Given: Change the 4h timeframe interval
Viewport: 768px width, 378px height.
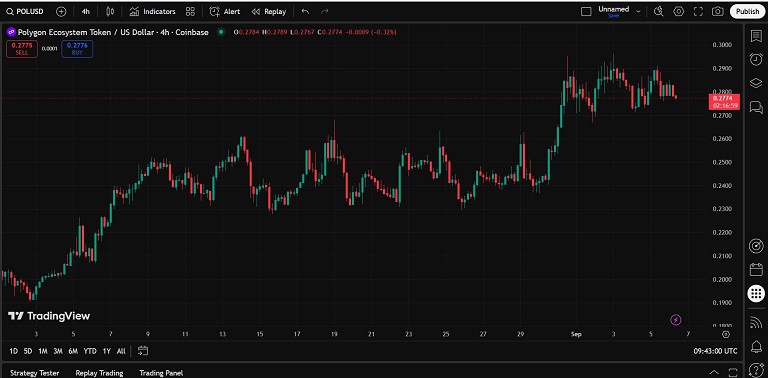Looking at the screenshot, I should pos(86,11).
